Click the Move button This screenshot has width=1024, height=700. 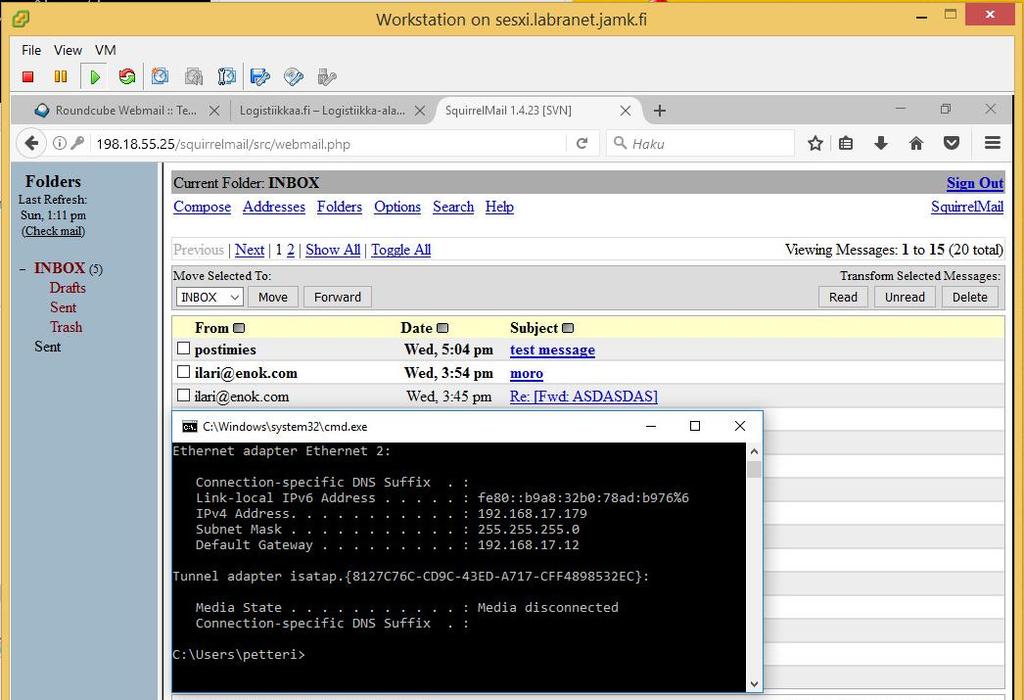[x=273, y=297]
